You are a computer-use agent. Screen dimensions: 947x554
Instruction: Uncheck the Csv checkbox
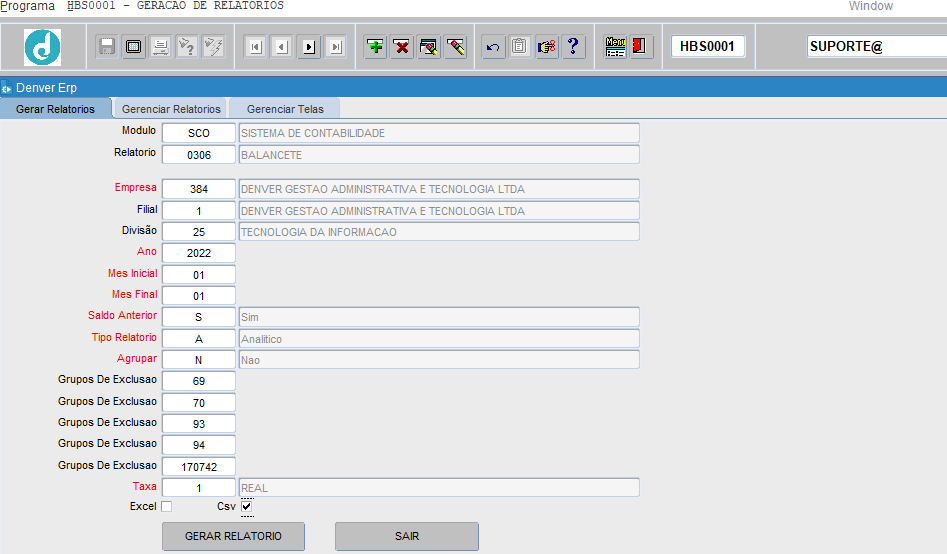[x=246, y=506]
